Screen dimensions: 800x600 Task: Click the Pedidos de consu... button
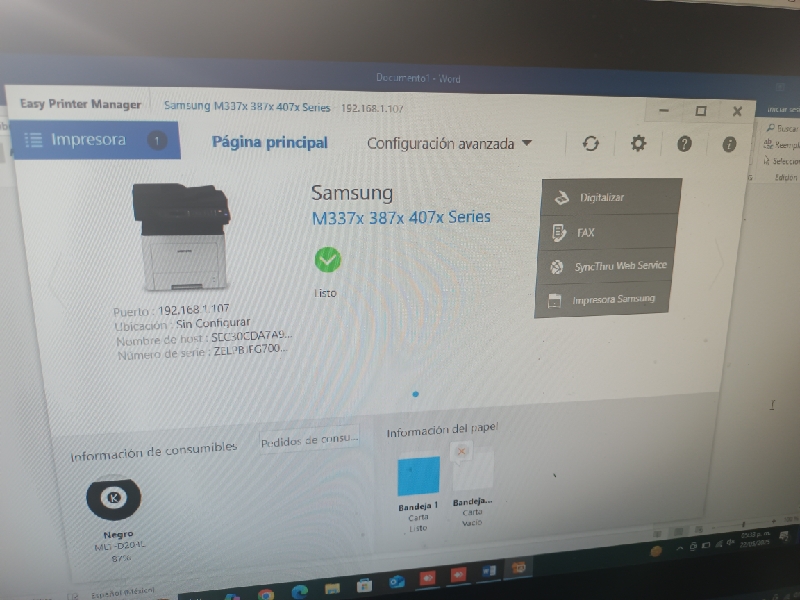click(310, 440)
